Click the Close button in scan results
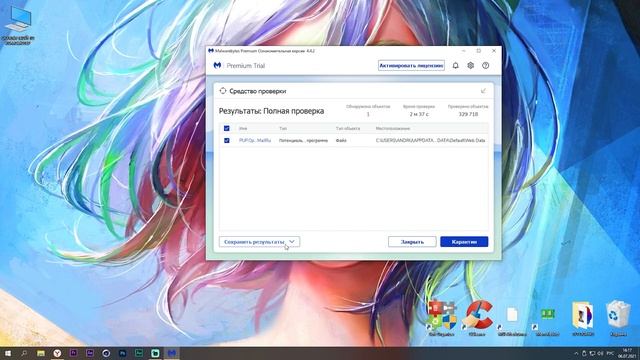The image size is (640, 360). pos(412,242)
